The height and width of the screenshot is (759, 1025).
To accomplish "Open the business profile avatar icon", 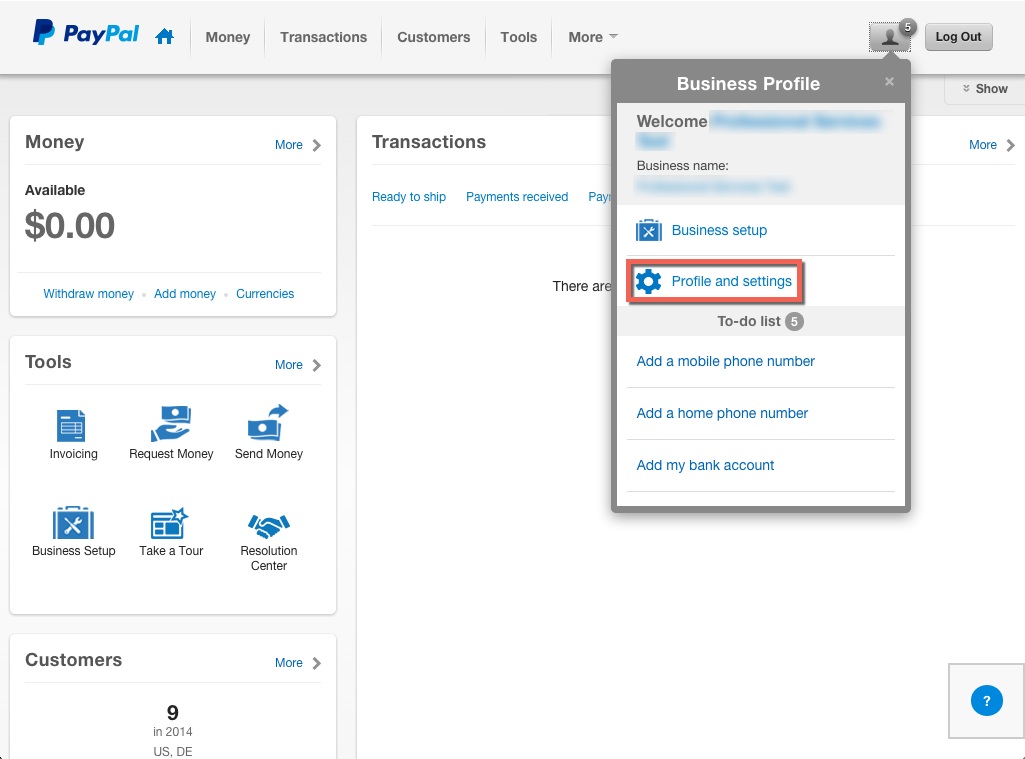I will point(889,37).
